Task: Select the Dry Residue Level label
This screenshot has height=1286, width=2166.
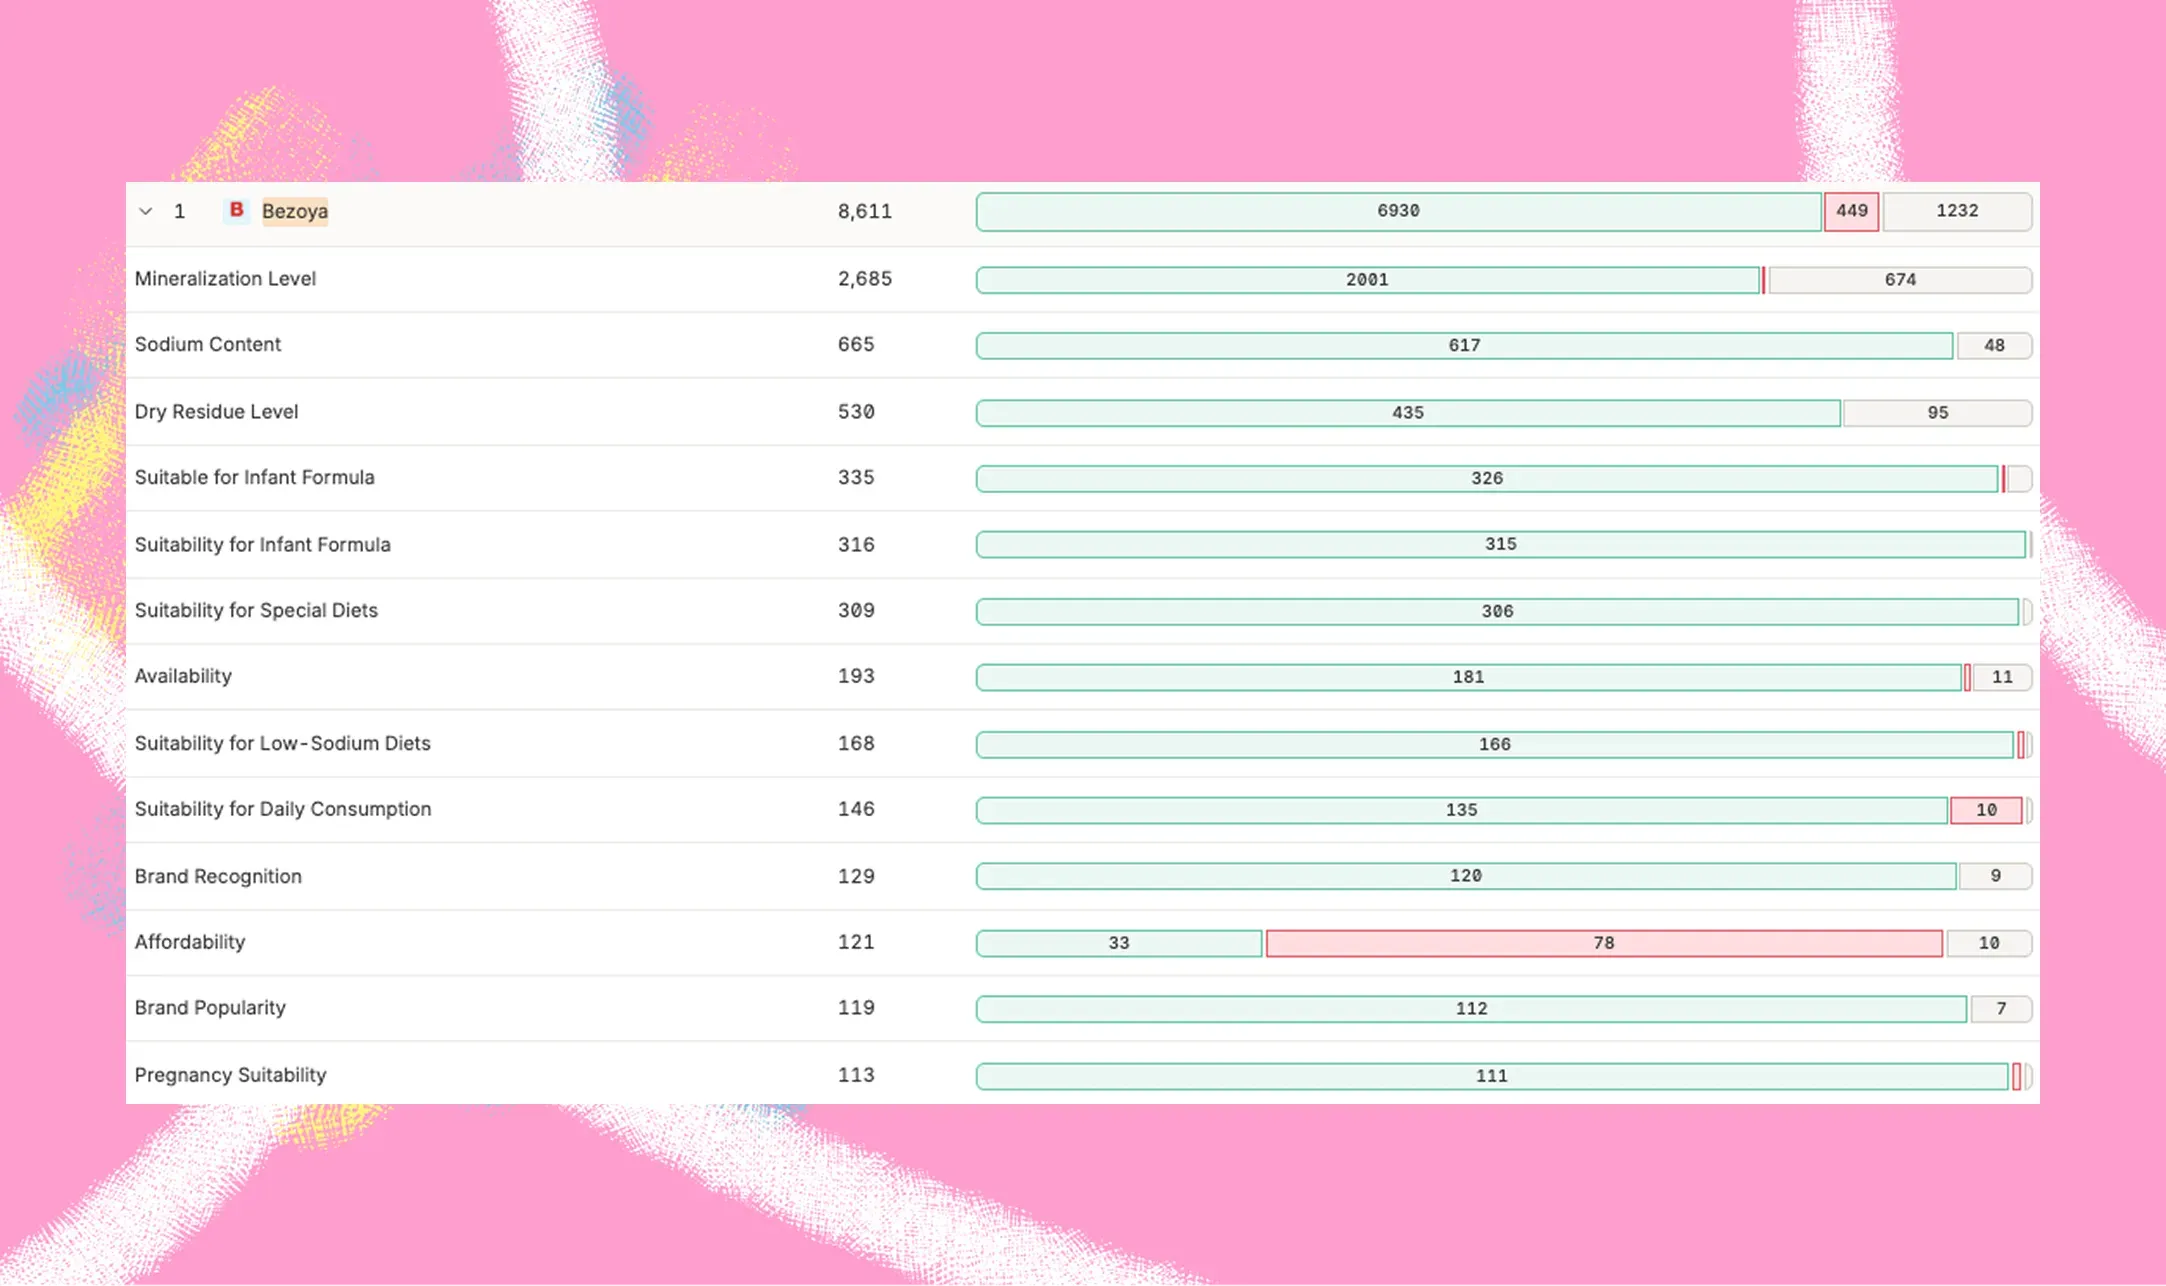Action: pos(216,412)
